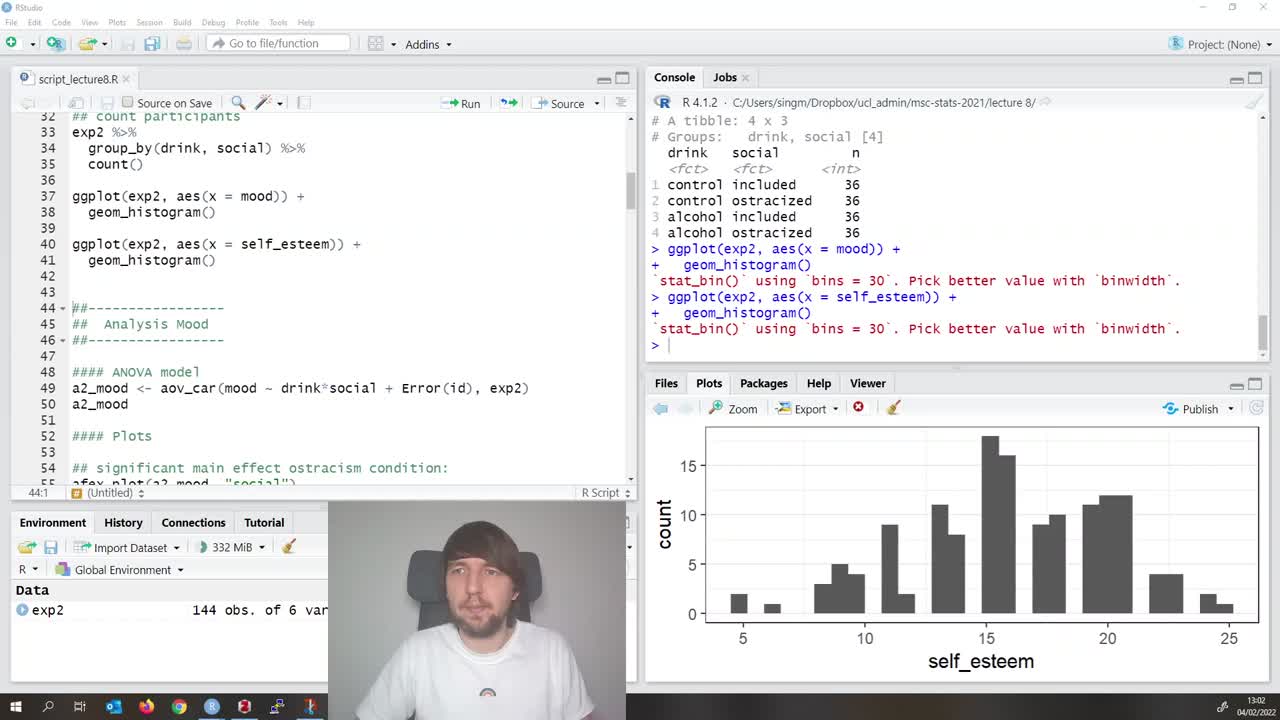Image resolution: width=1280 pixels, height=720 pixels.
Task: Publish the plot using Publish icon
Action: coord(1195,408)
